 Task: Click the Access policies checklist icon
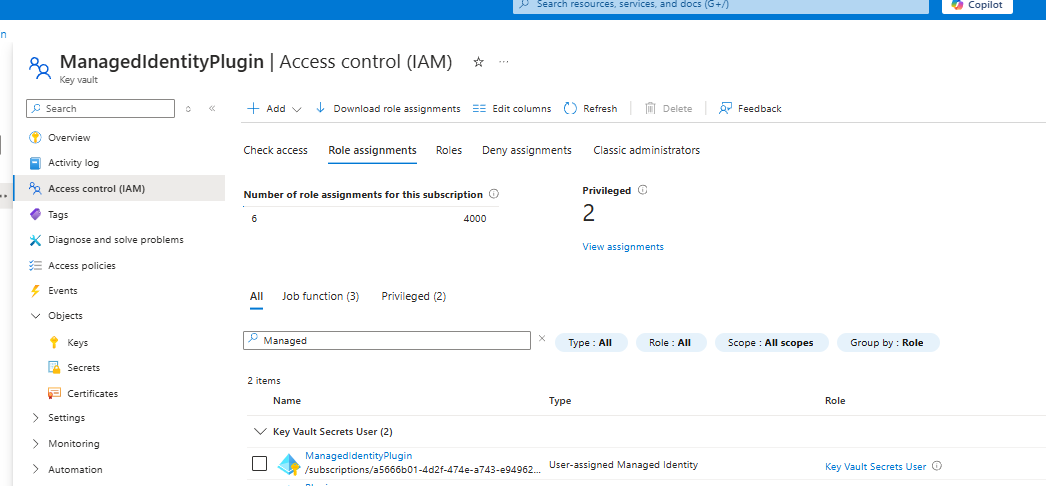(x=35, y=265)
